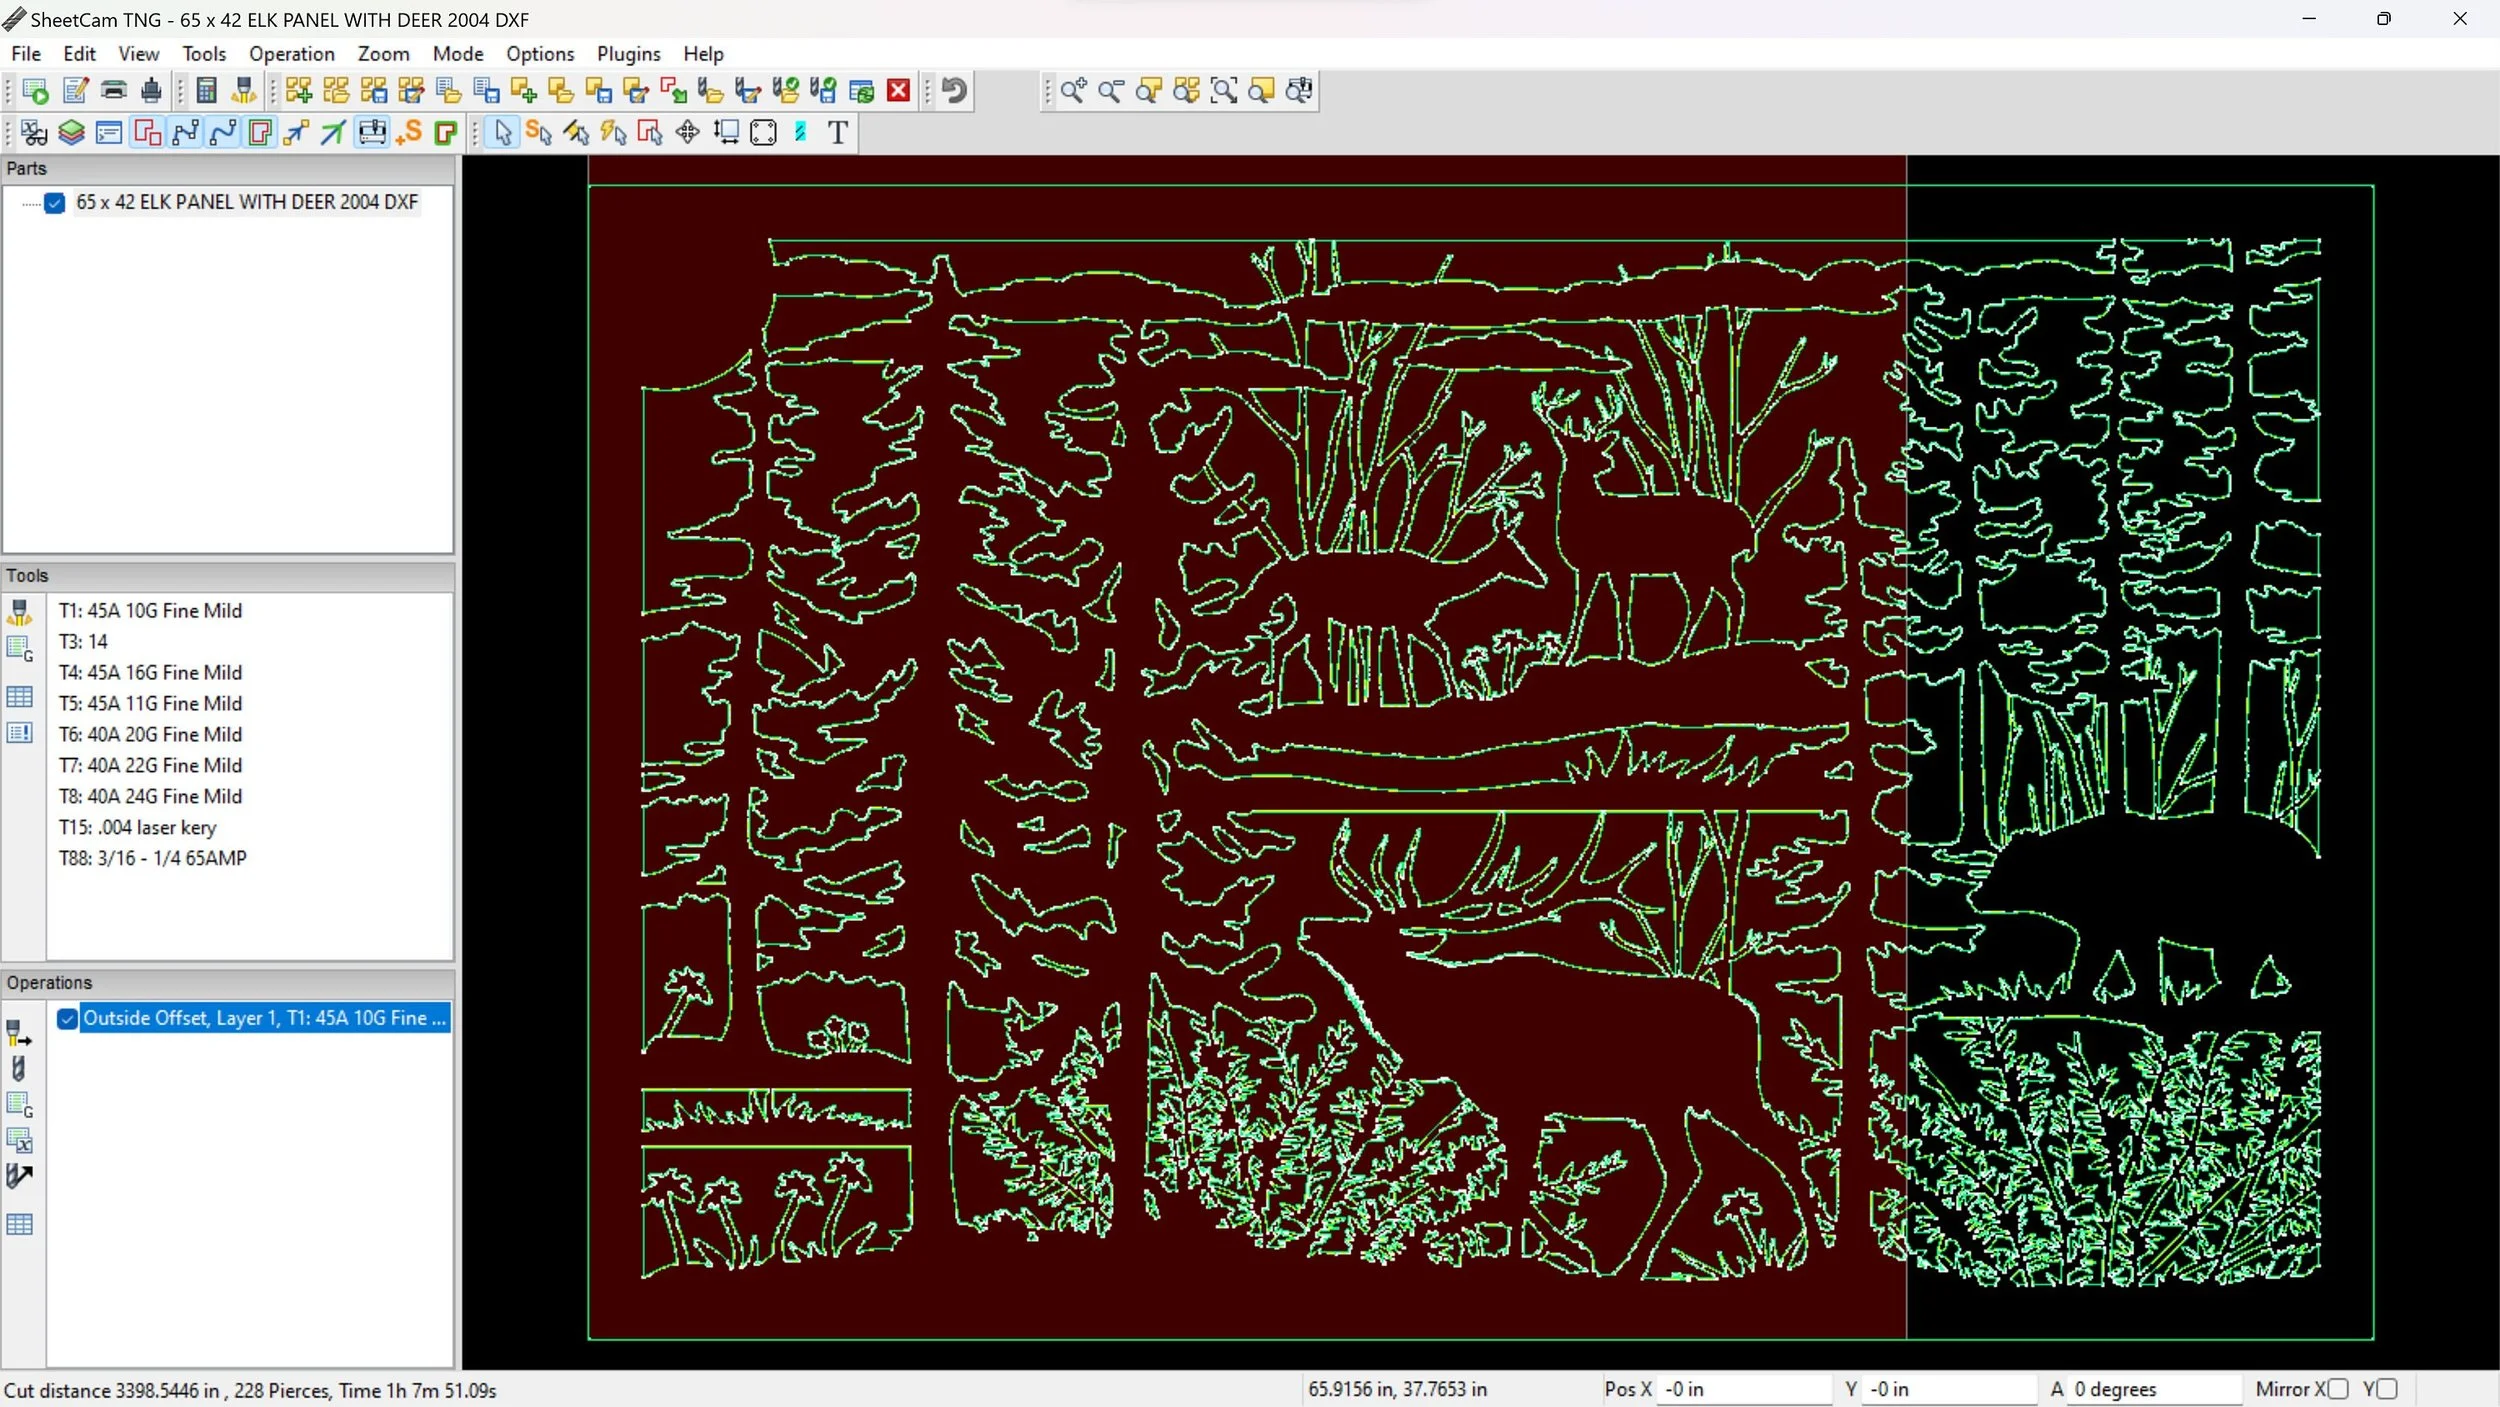Screen dimensions: 2500x1407
Task: Open the layers stack icon
Action: [71, 132]
